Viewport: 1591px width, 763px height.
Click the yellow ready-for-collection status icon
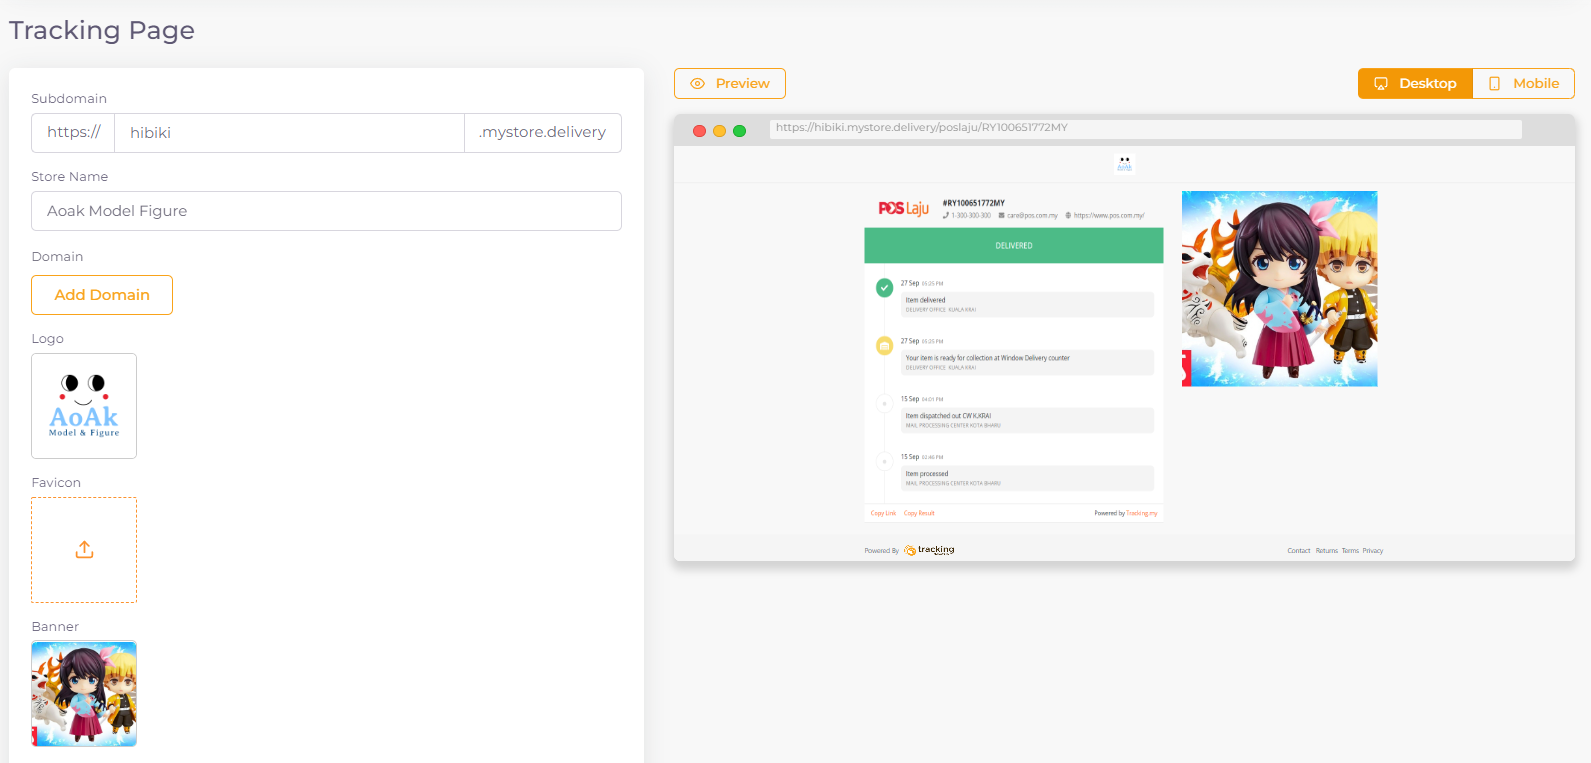[x=884, y=346]
